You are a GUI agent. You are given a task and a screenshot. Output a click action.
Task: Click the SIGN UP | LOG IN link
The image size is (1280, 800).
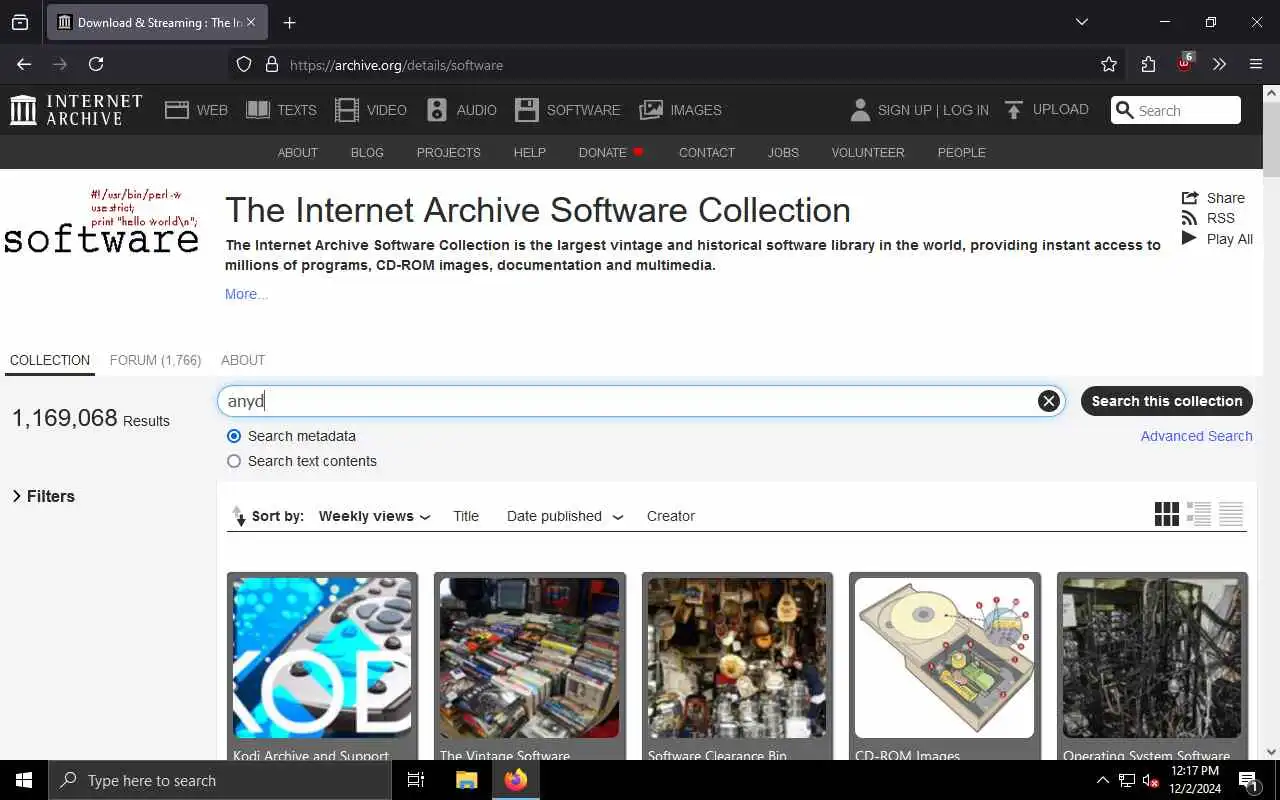click(933, 110)
